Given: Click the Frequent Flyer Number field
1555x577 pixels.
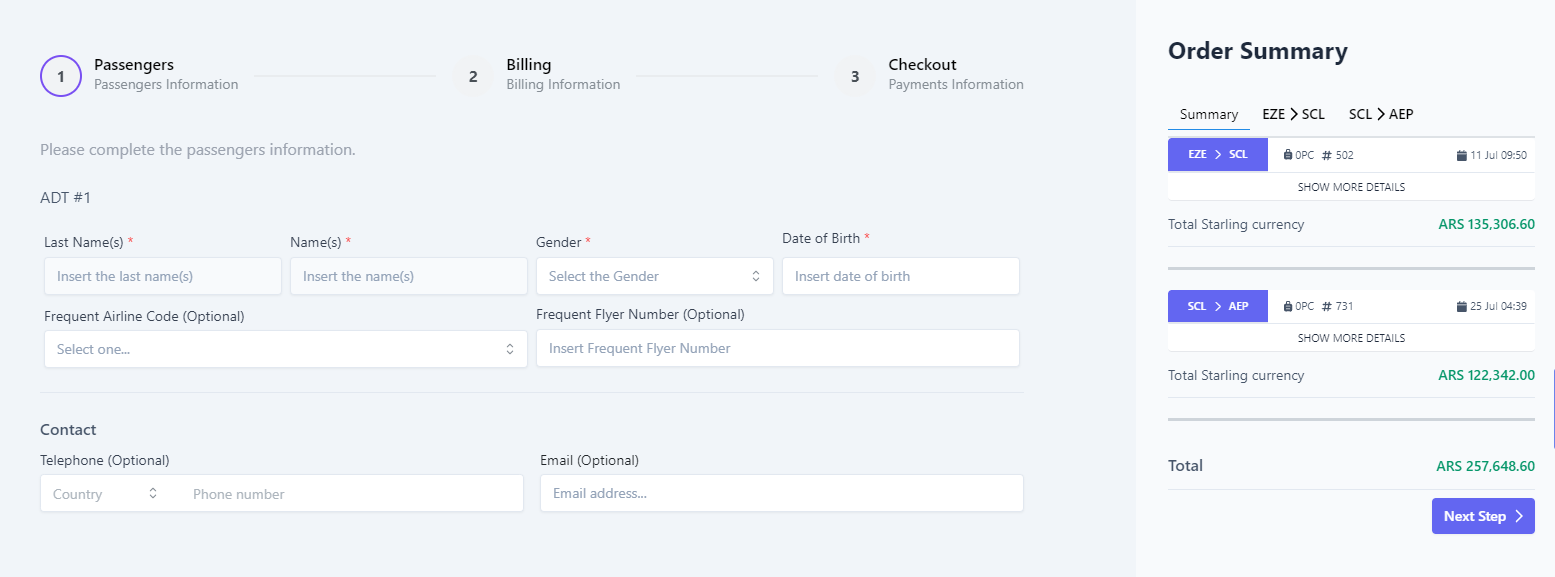Looking at the screenshot, I should (777, 348).
